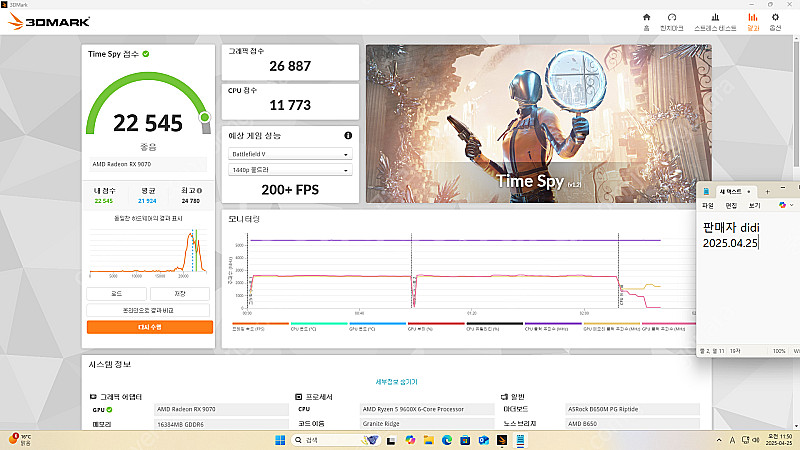Click the score distribution histogram

[148, 251]
